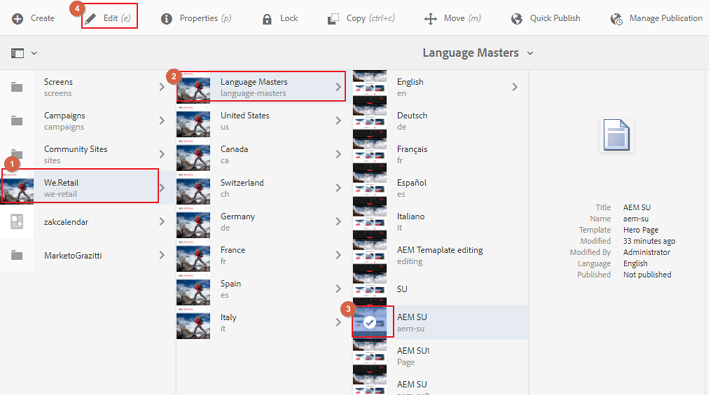
Task: Select the We.Retail site item
Action: 80,188
